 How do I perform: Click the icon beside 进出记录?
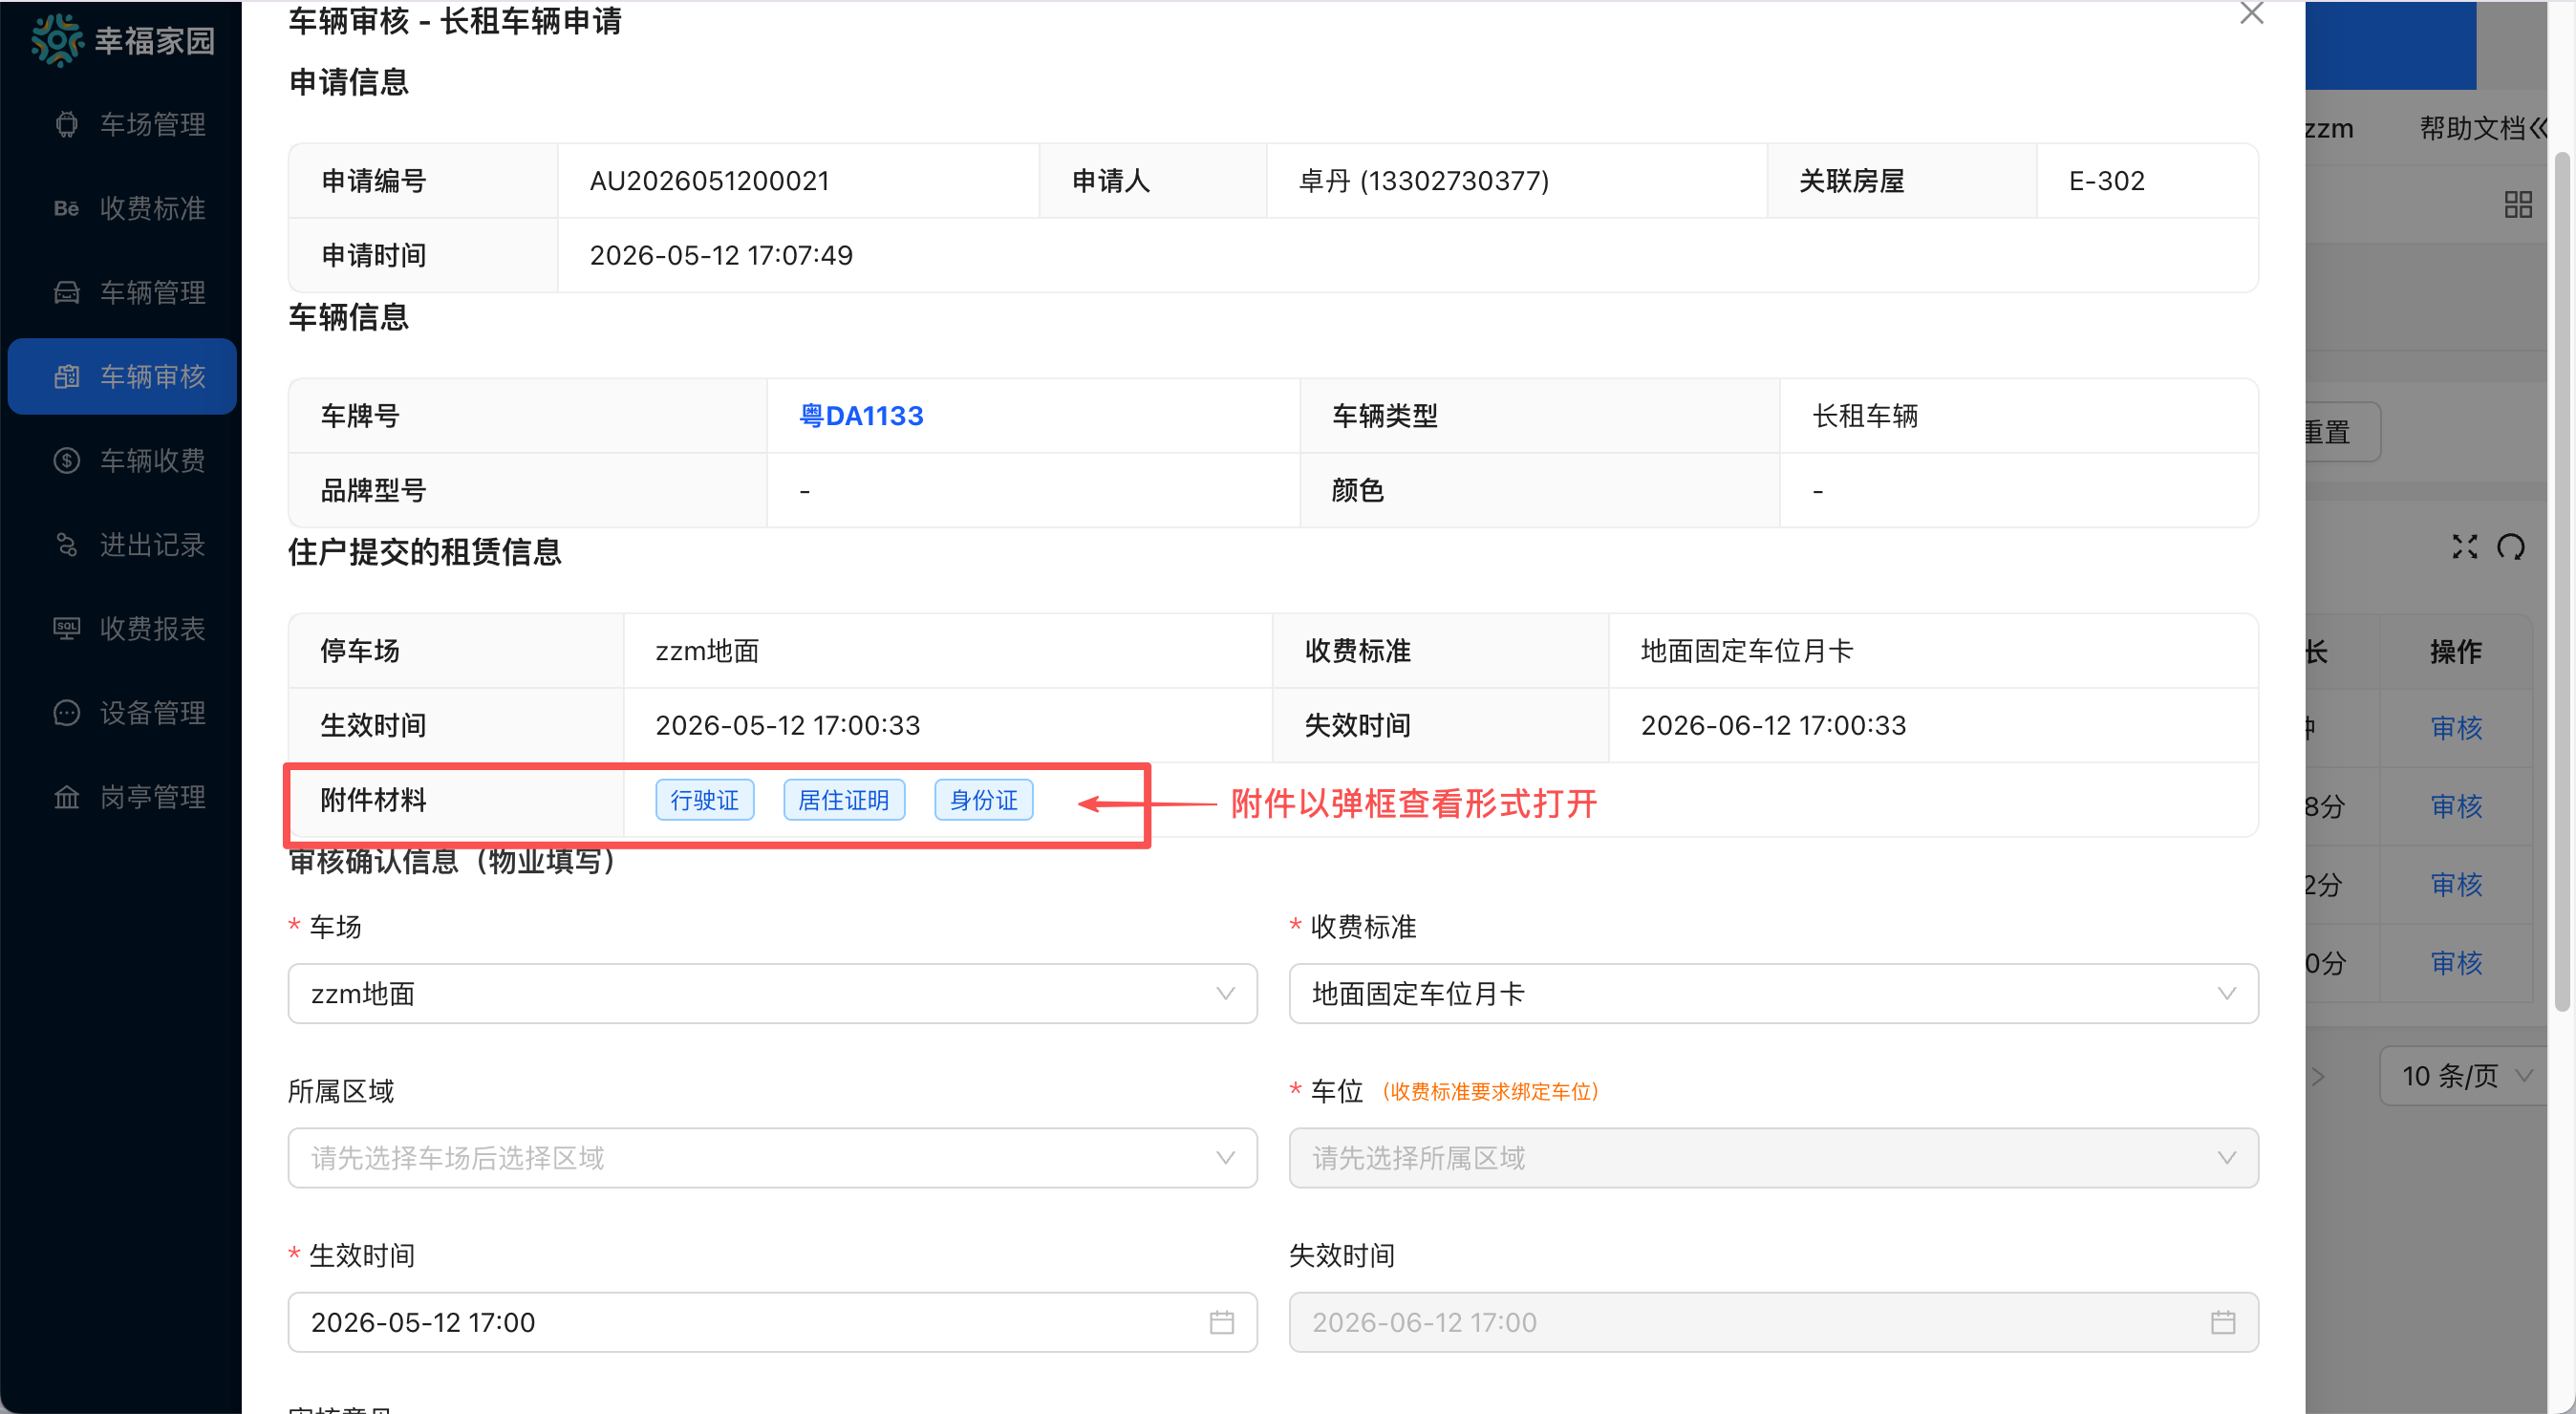[66, 544]
